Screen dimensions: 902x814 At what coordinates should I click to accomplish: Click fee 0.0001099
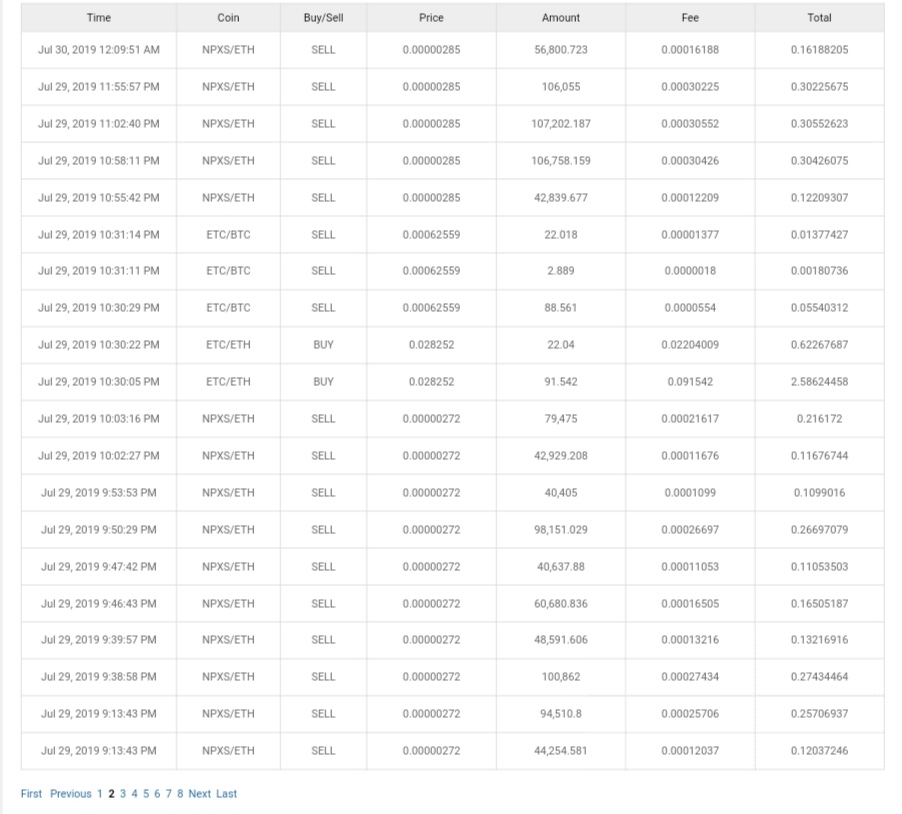point(690,492)
